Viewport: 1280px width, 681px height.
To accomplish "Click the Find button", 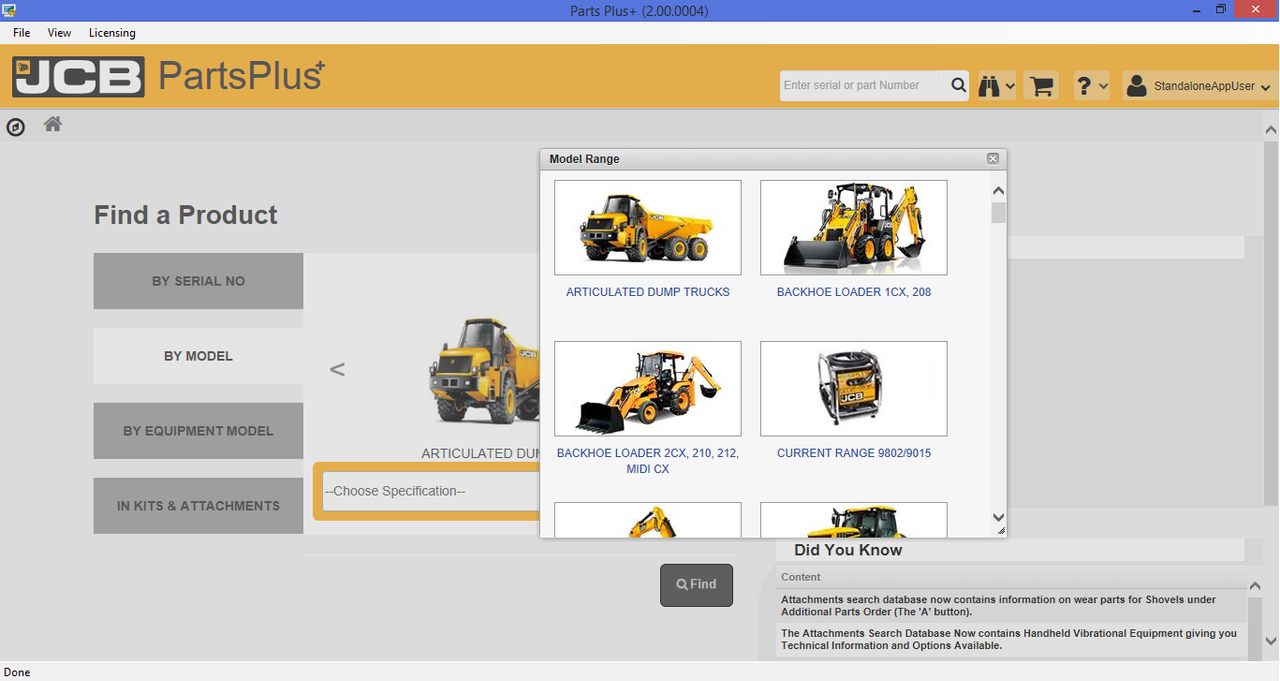I will pos(696,585).
